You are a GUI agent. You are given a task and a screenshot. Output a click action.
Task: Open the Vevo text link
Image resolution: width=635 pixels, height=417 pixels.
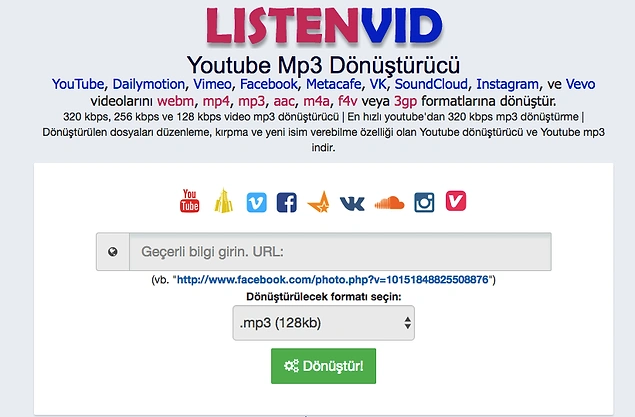tap(580, 84)
